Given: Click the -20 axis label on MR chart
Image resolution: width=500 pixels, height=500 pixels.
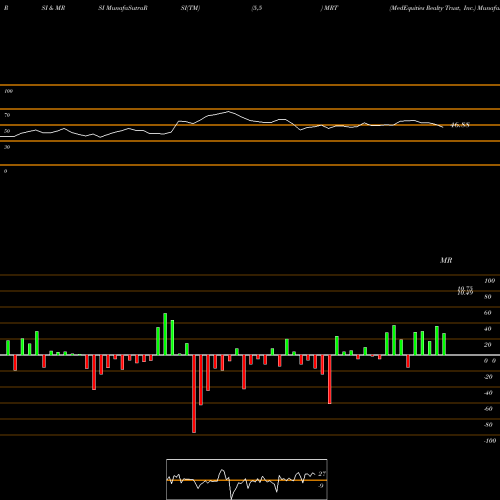Looking at the screenshot, I should pos(488,377).
